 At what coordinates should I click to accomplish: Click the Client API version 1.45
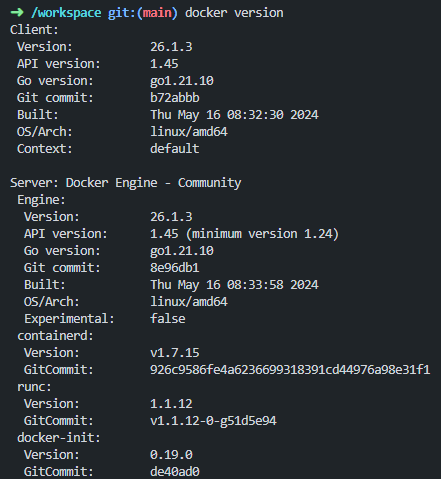164,64
